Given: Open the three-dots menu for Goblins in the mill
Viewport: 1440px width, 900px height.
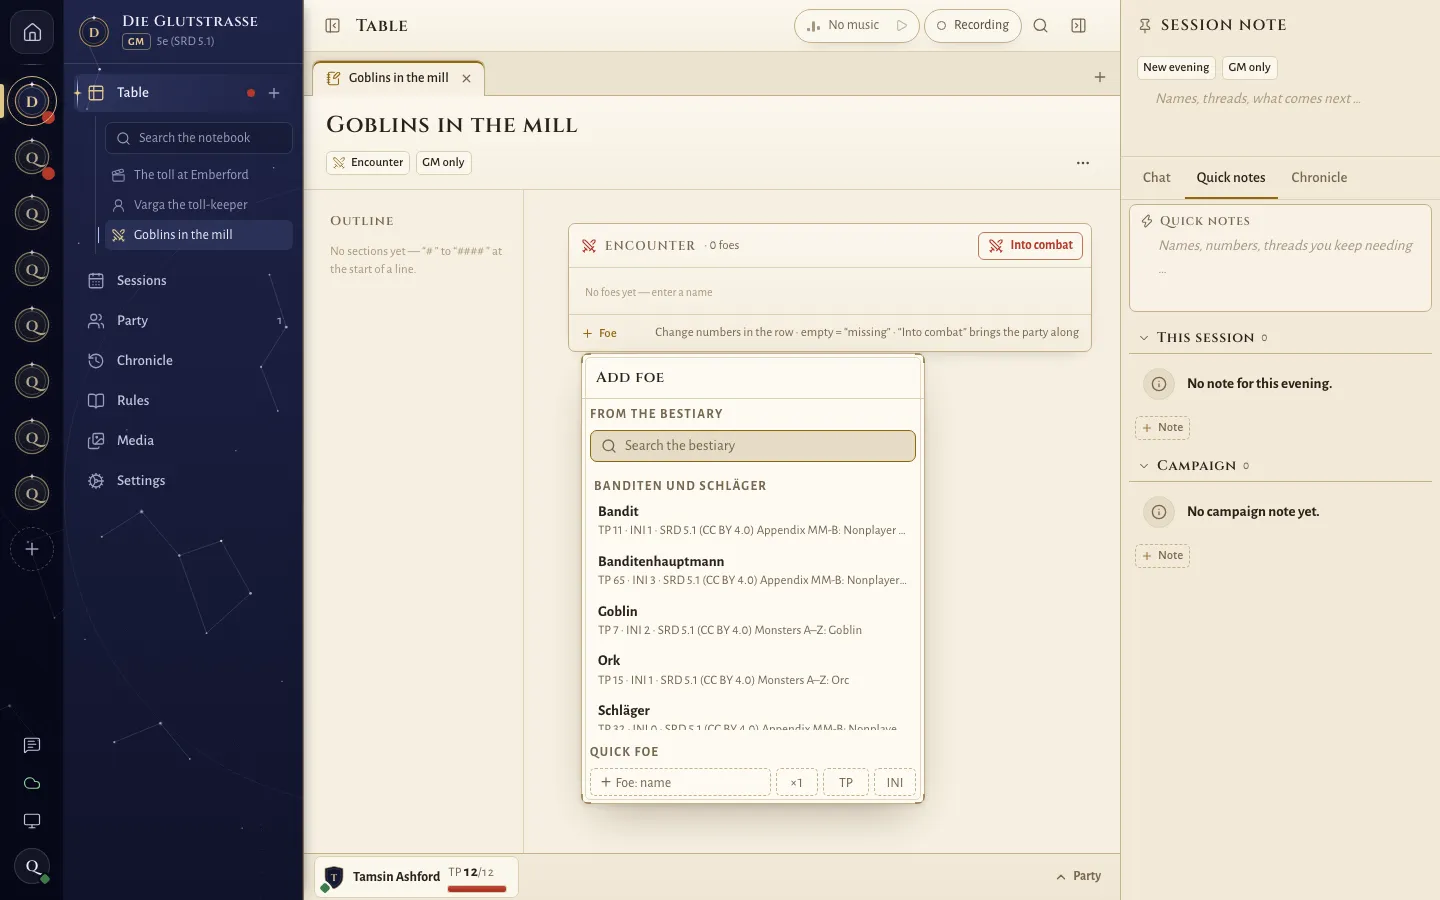Looking at the screenshot, I should tap(1083, 163).
